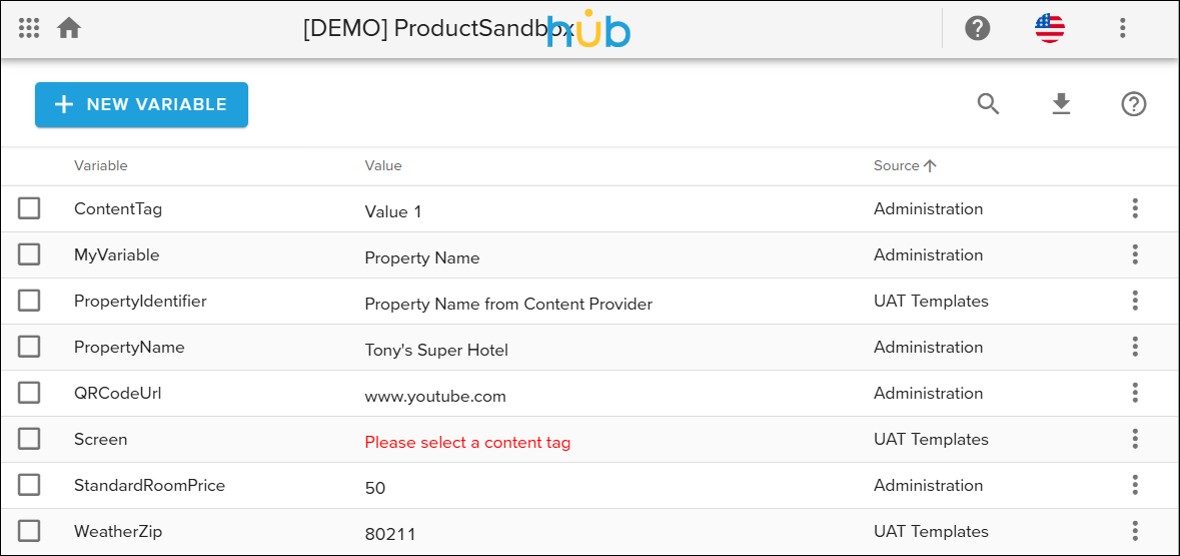Change language via the US flag icon
The width and height of the screenshot is (1180, 556).
point(1049,28)
